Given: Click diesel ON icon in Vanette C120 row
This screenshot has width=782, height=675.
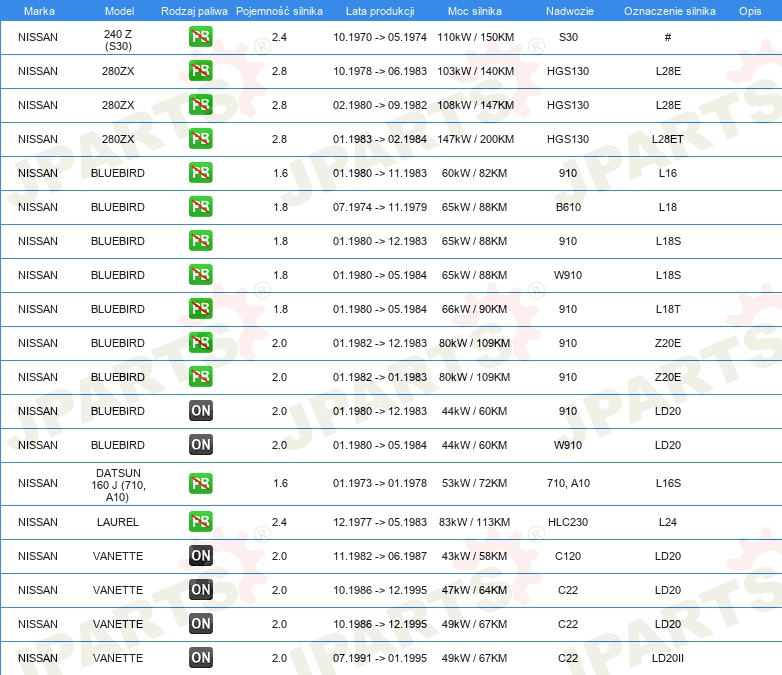Looking at the screenshot, I should pyautogui.click(x=200, y=556).
